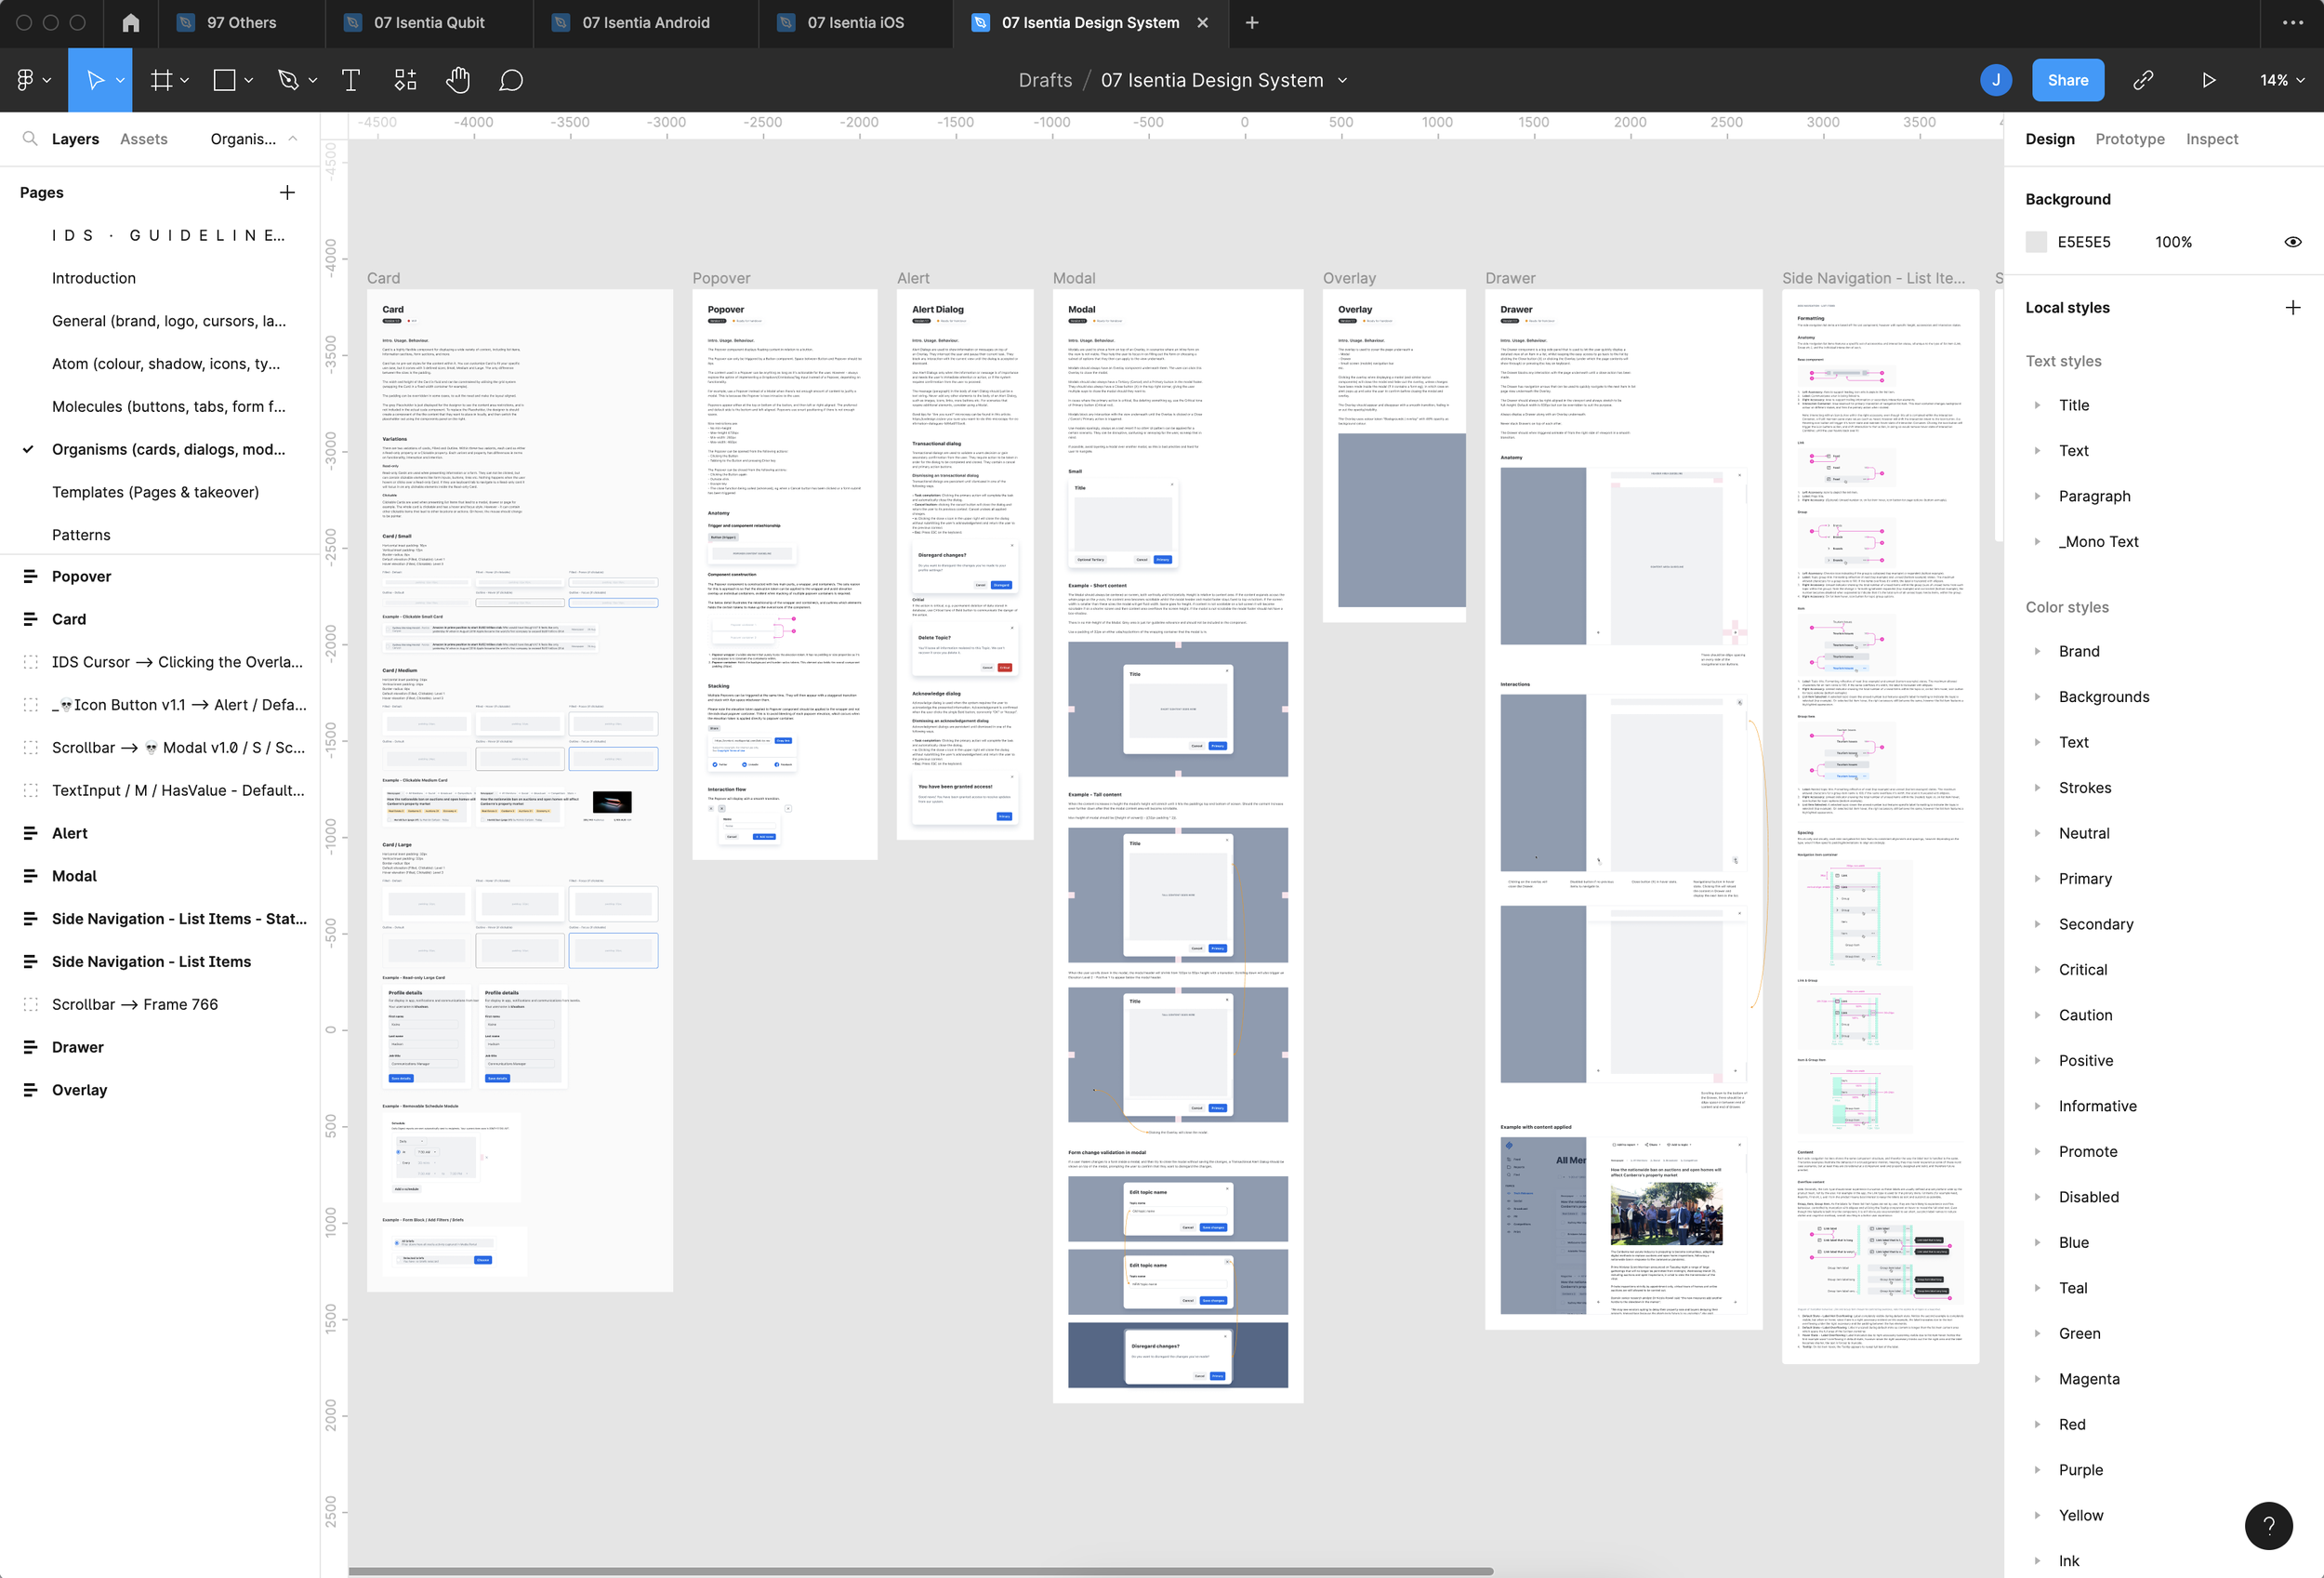Image resolution: width=2324 pixels, height=1578 pixels.
Task: Switch to the Assets tab
Action: point(143,139)
